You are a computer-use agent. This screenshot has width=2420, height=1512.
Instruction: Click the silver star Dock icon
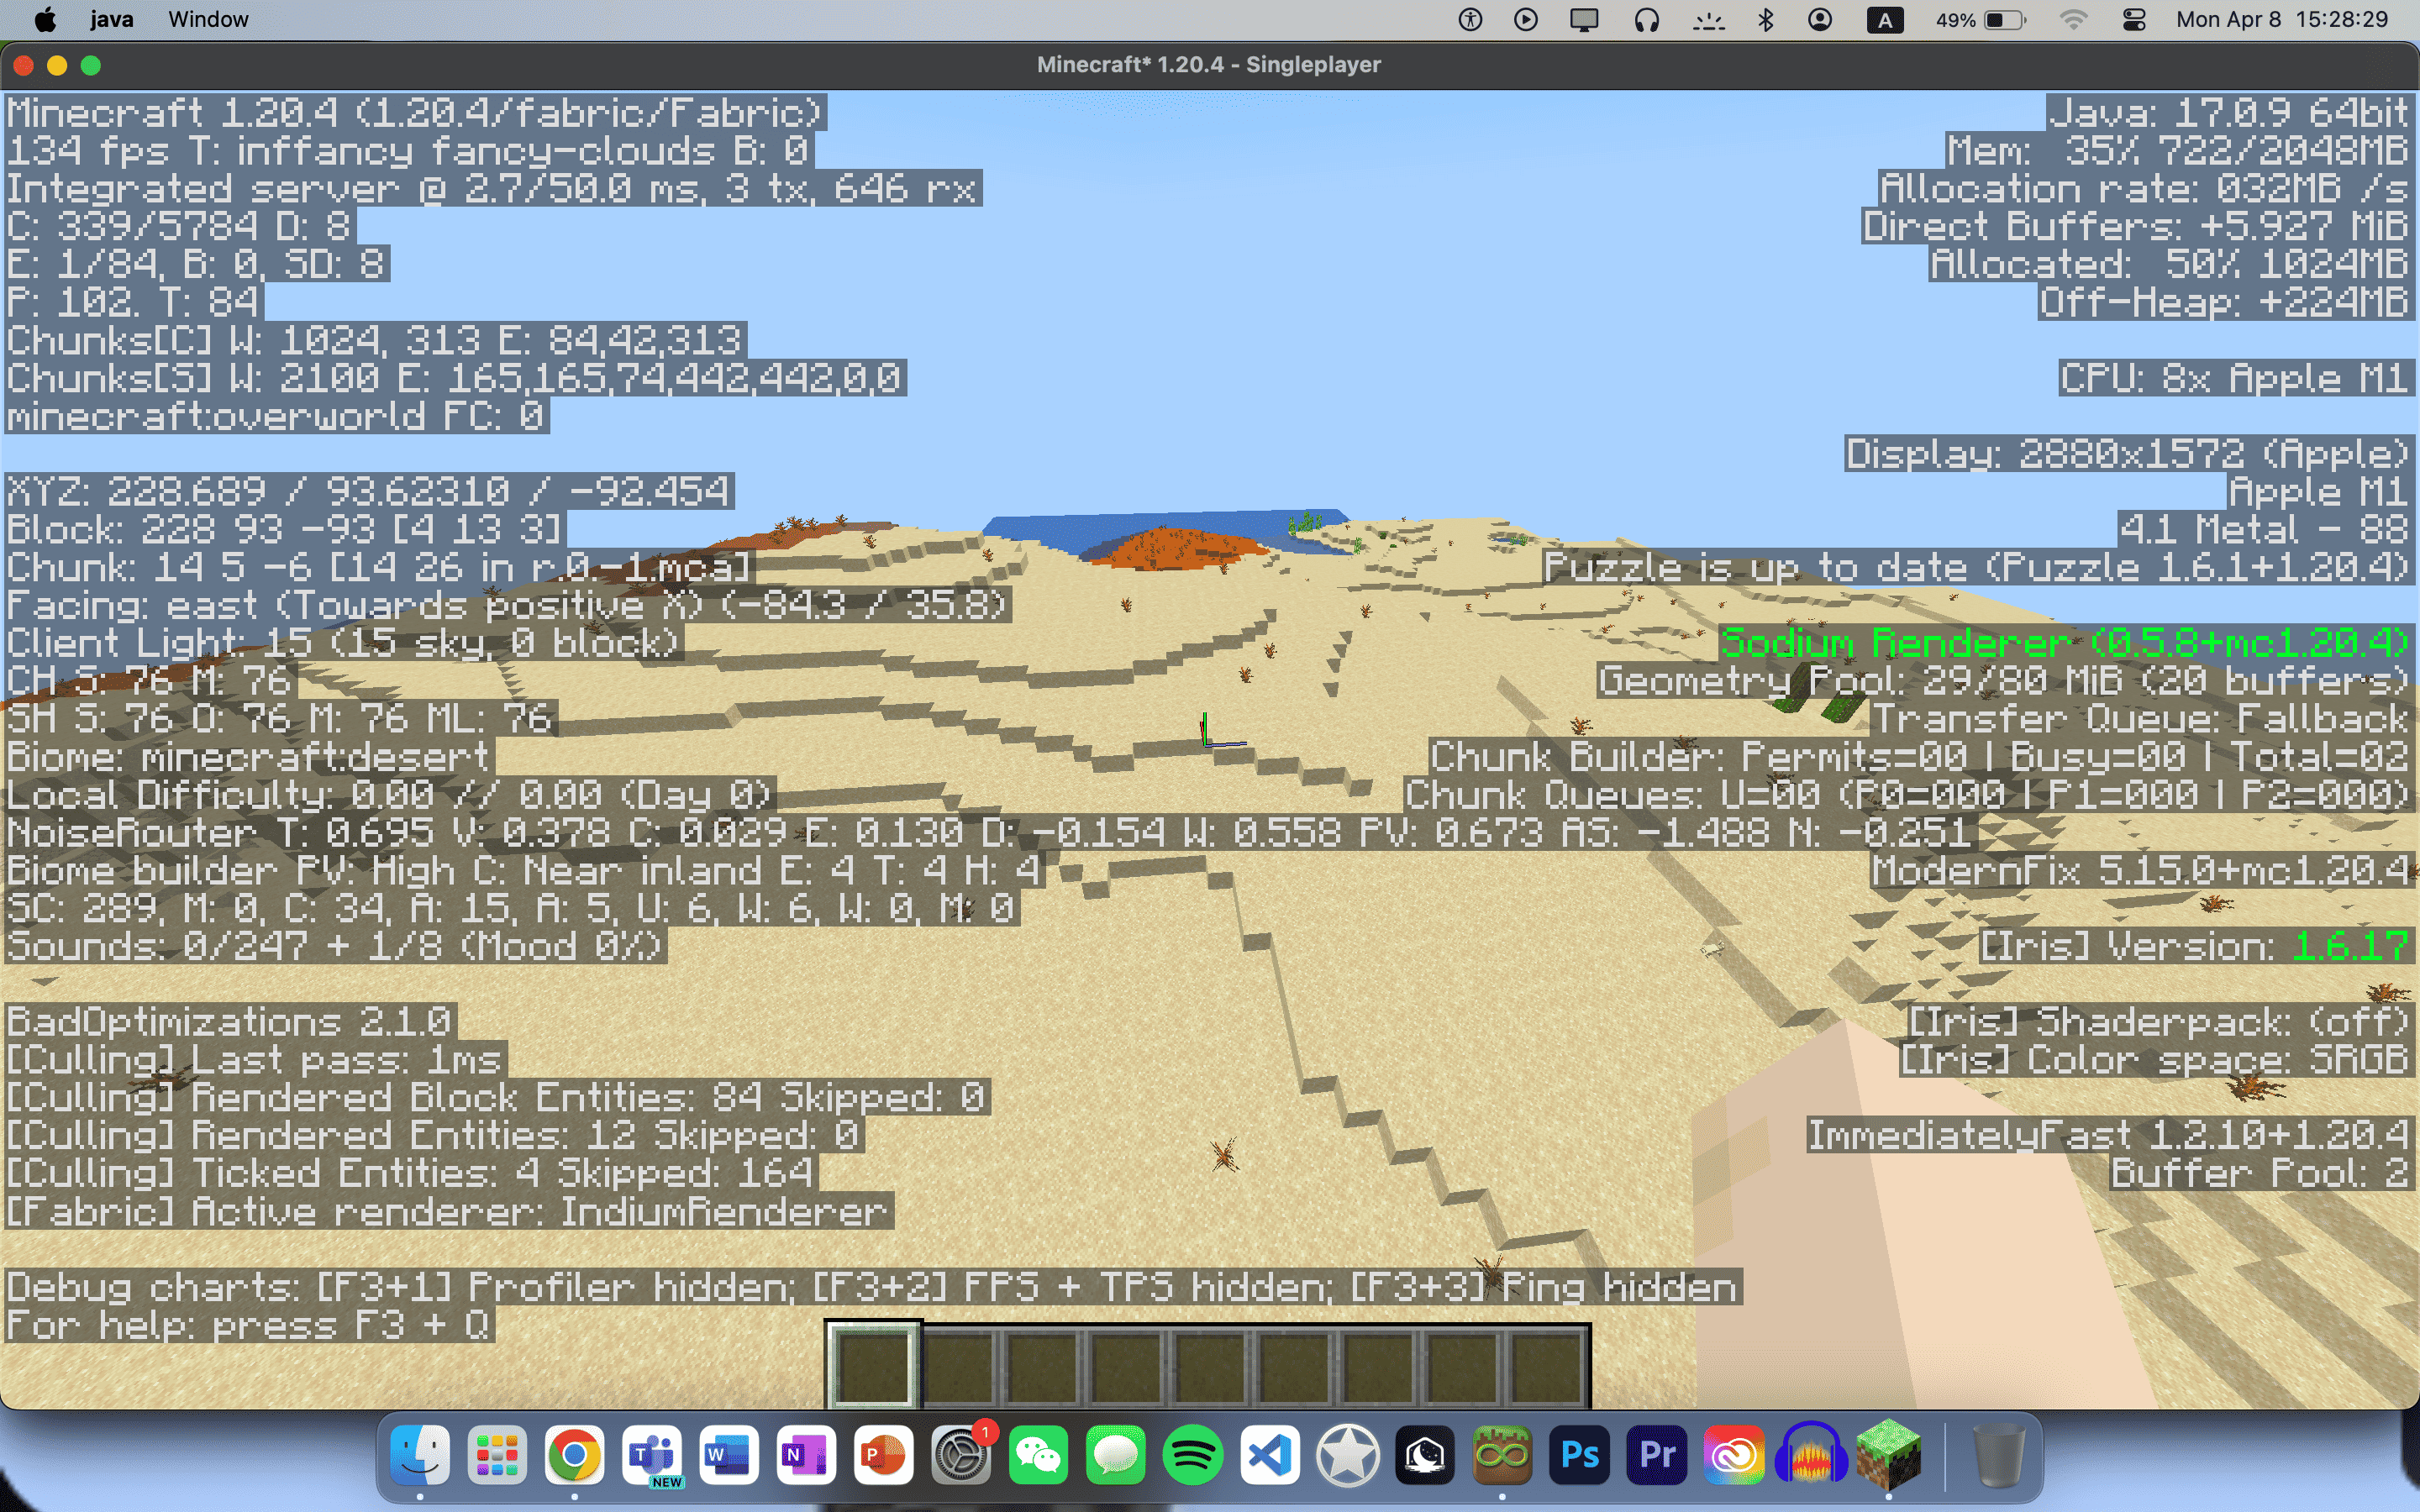pyautogui.click(x=1348, y=1455)
